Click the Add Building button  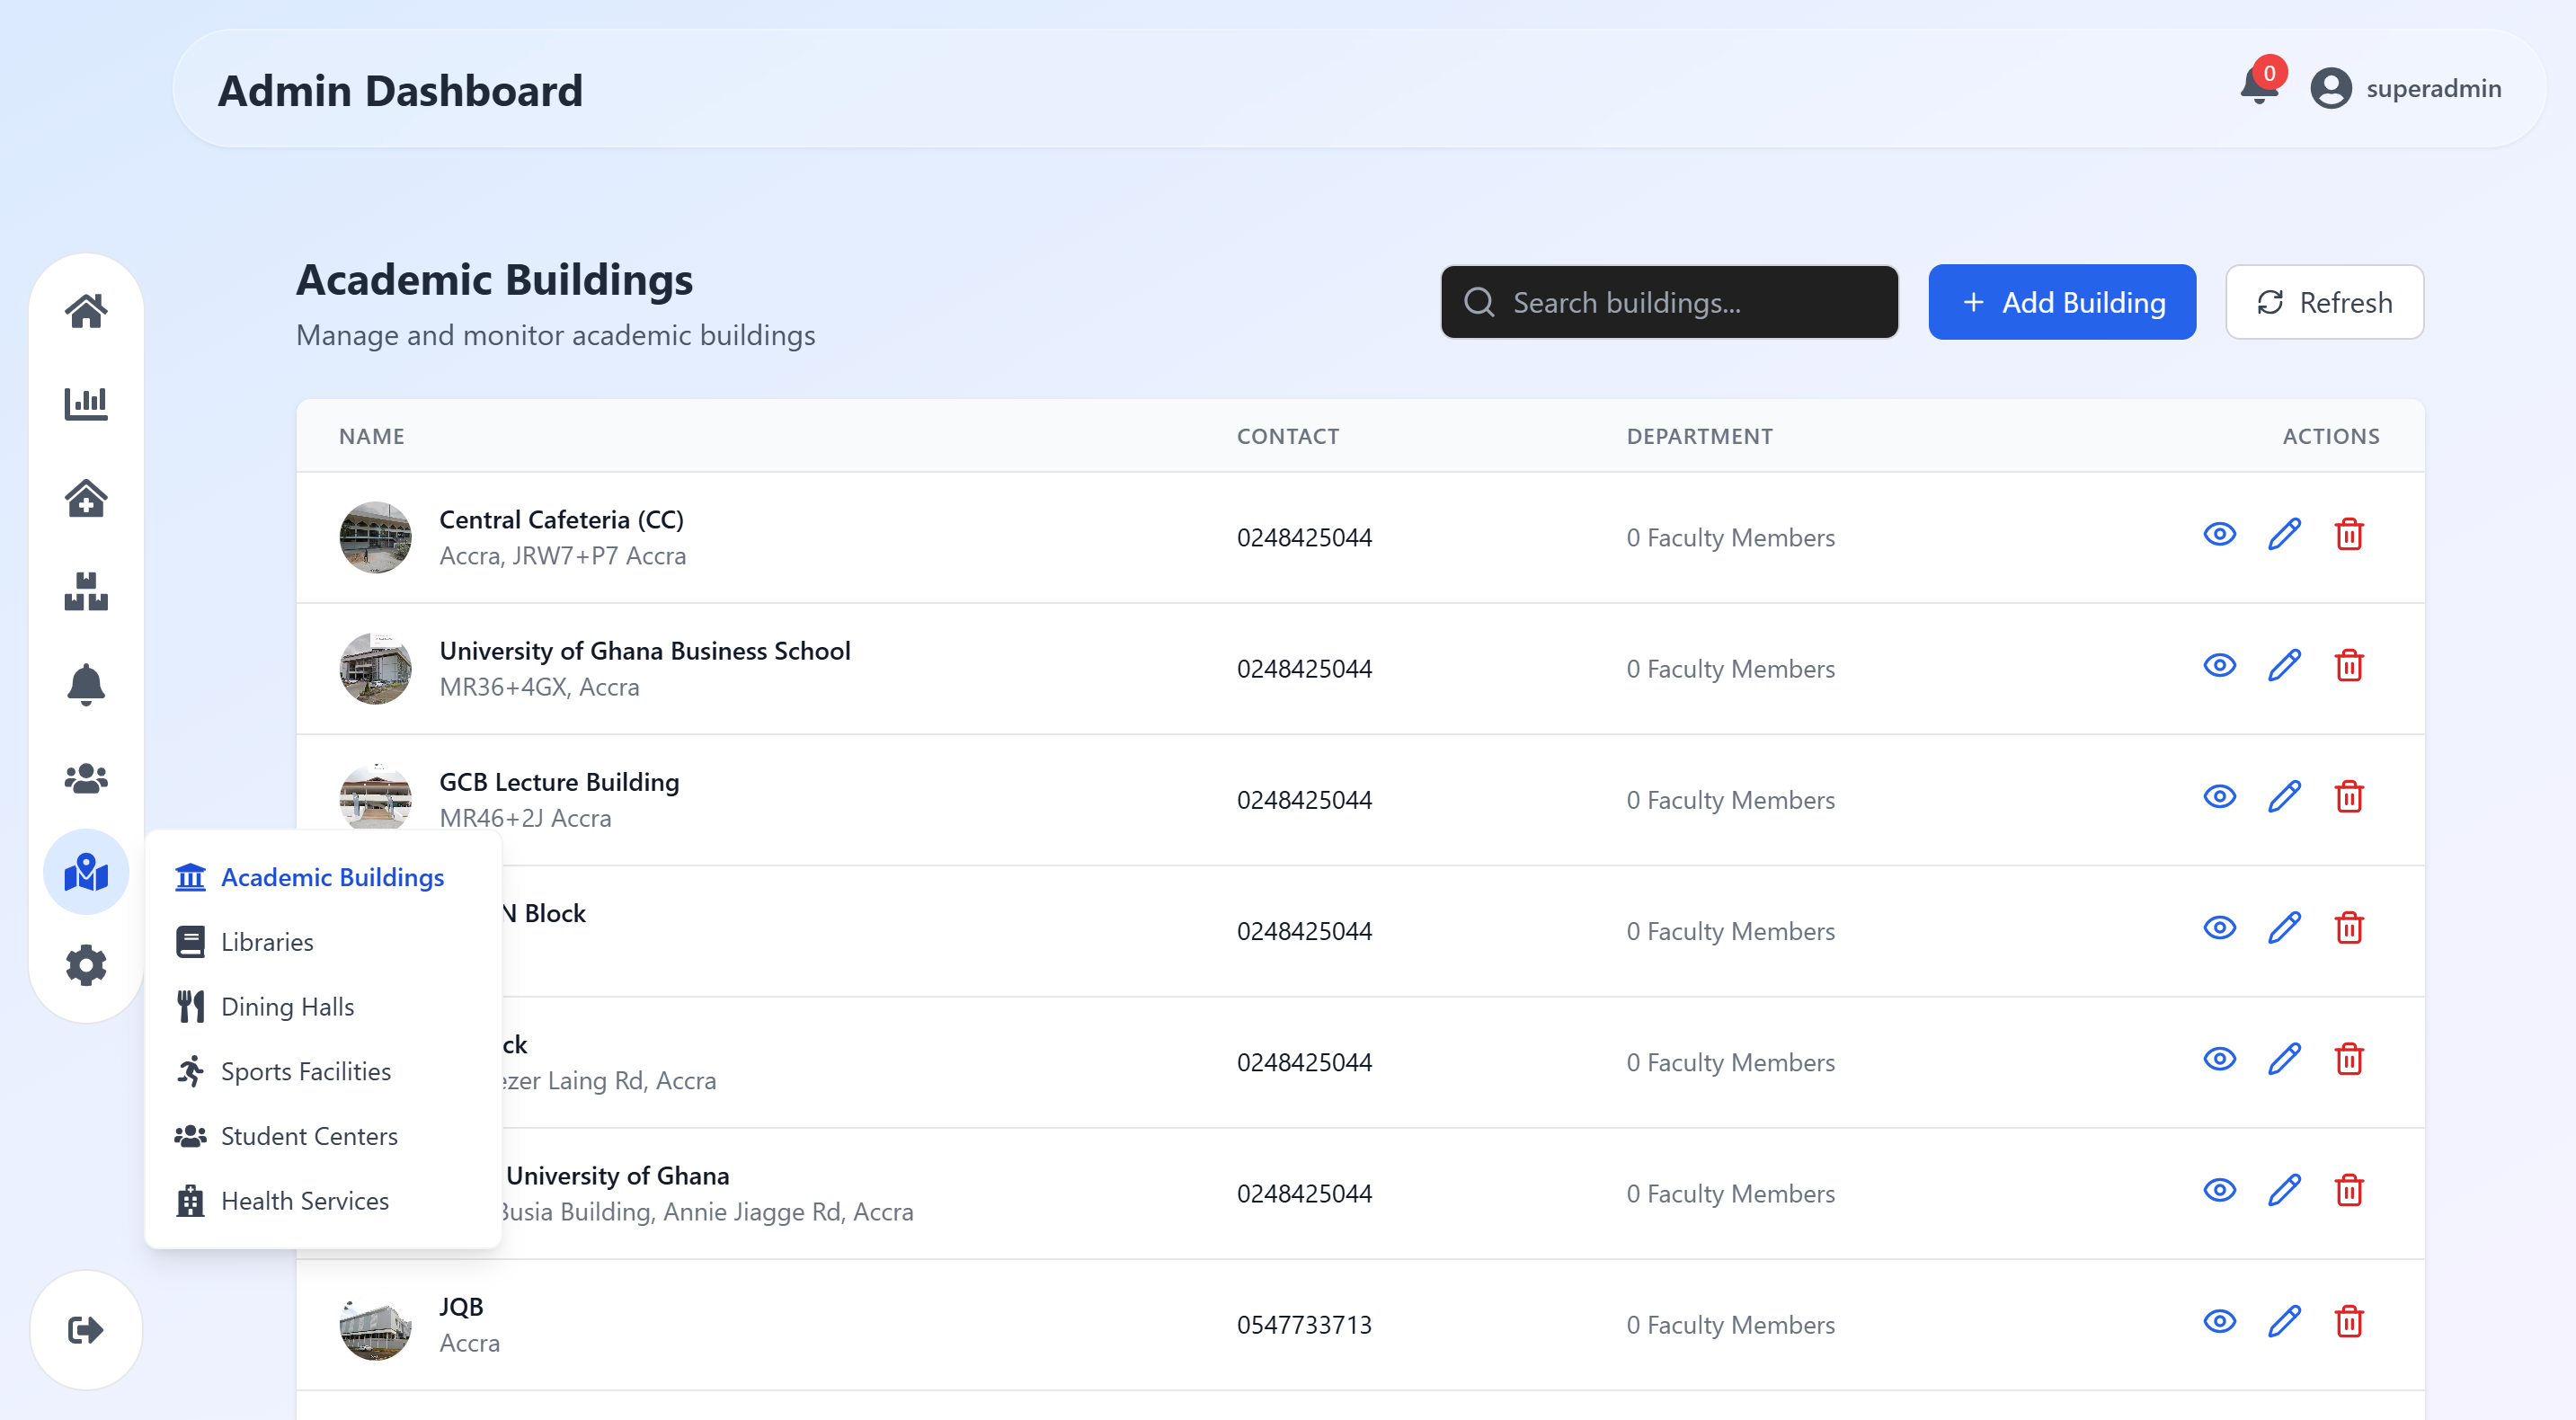tap(2062, 302)
